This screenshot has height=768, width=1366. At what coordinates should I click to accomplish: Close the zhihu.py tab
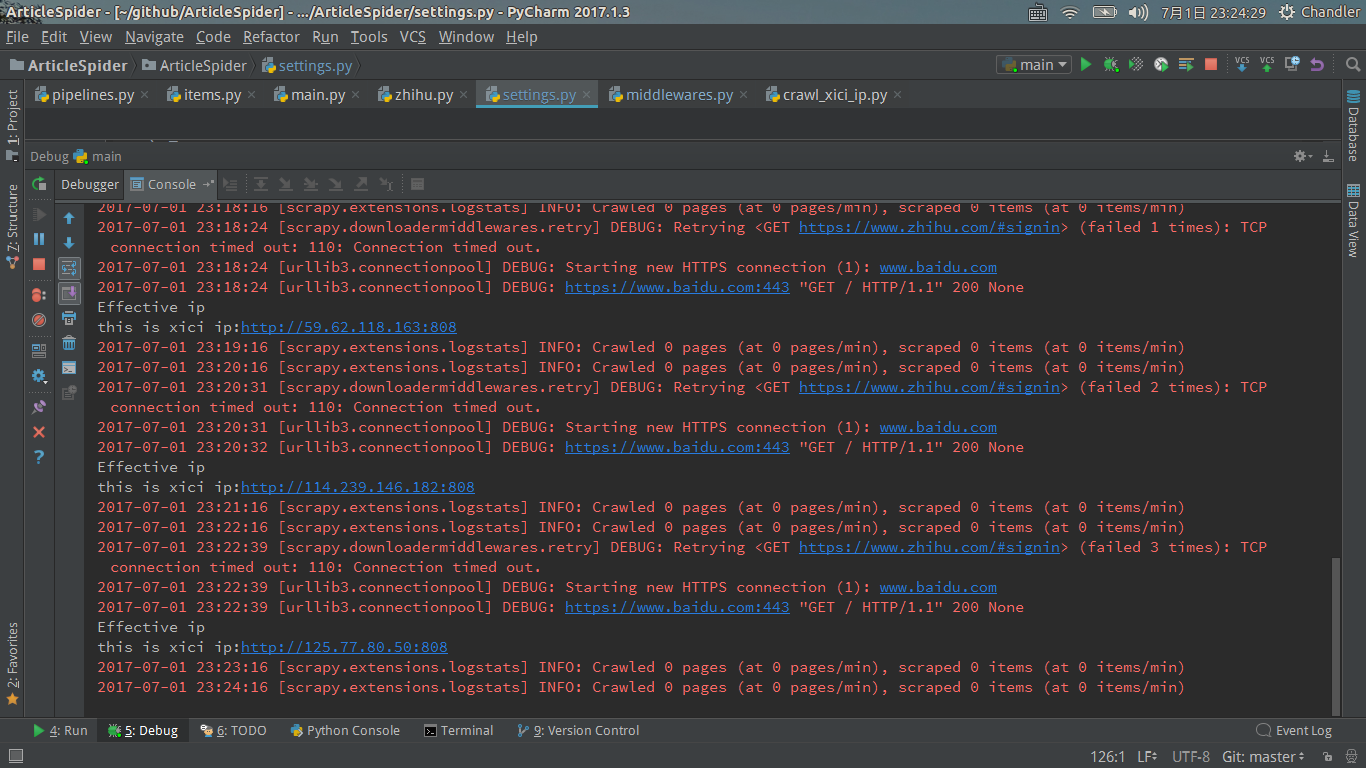click(x=466, y=95)
